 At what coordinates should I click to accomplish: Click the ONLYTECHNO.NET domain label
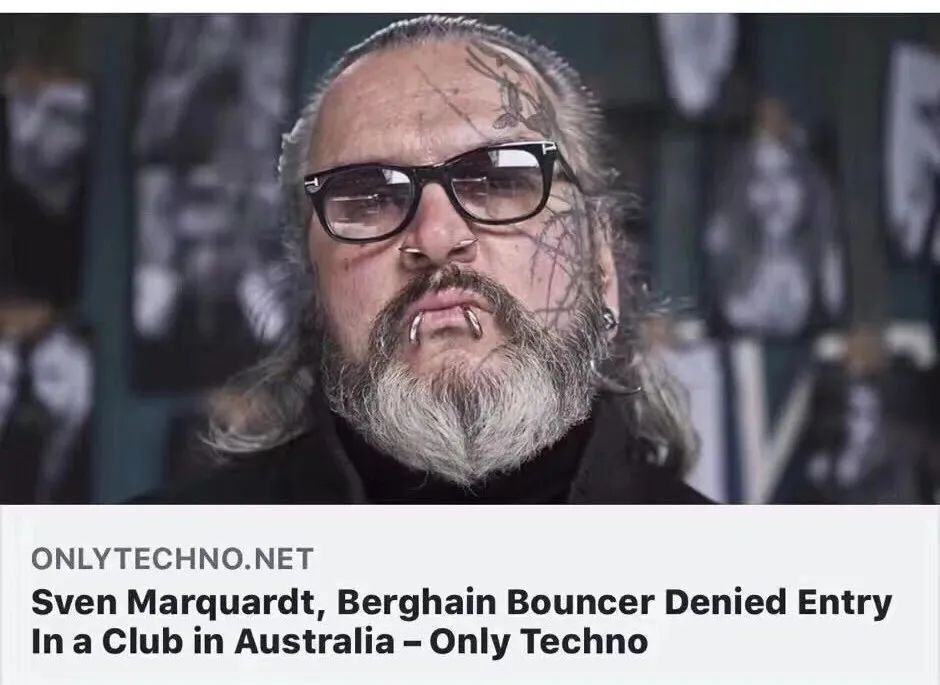point(172,559)
